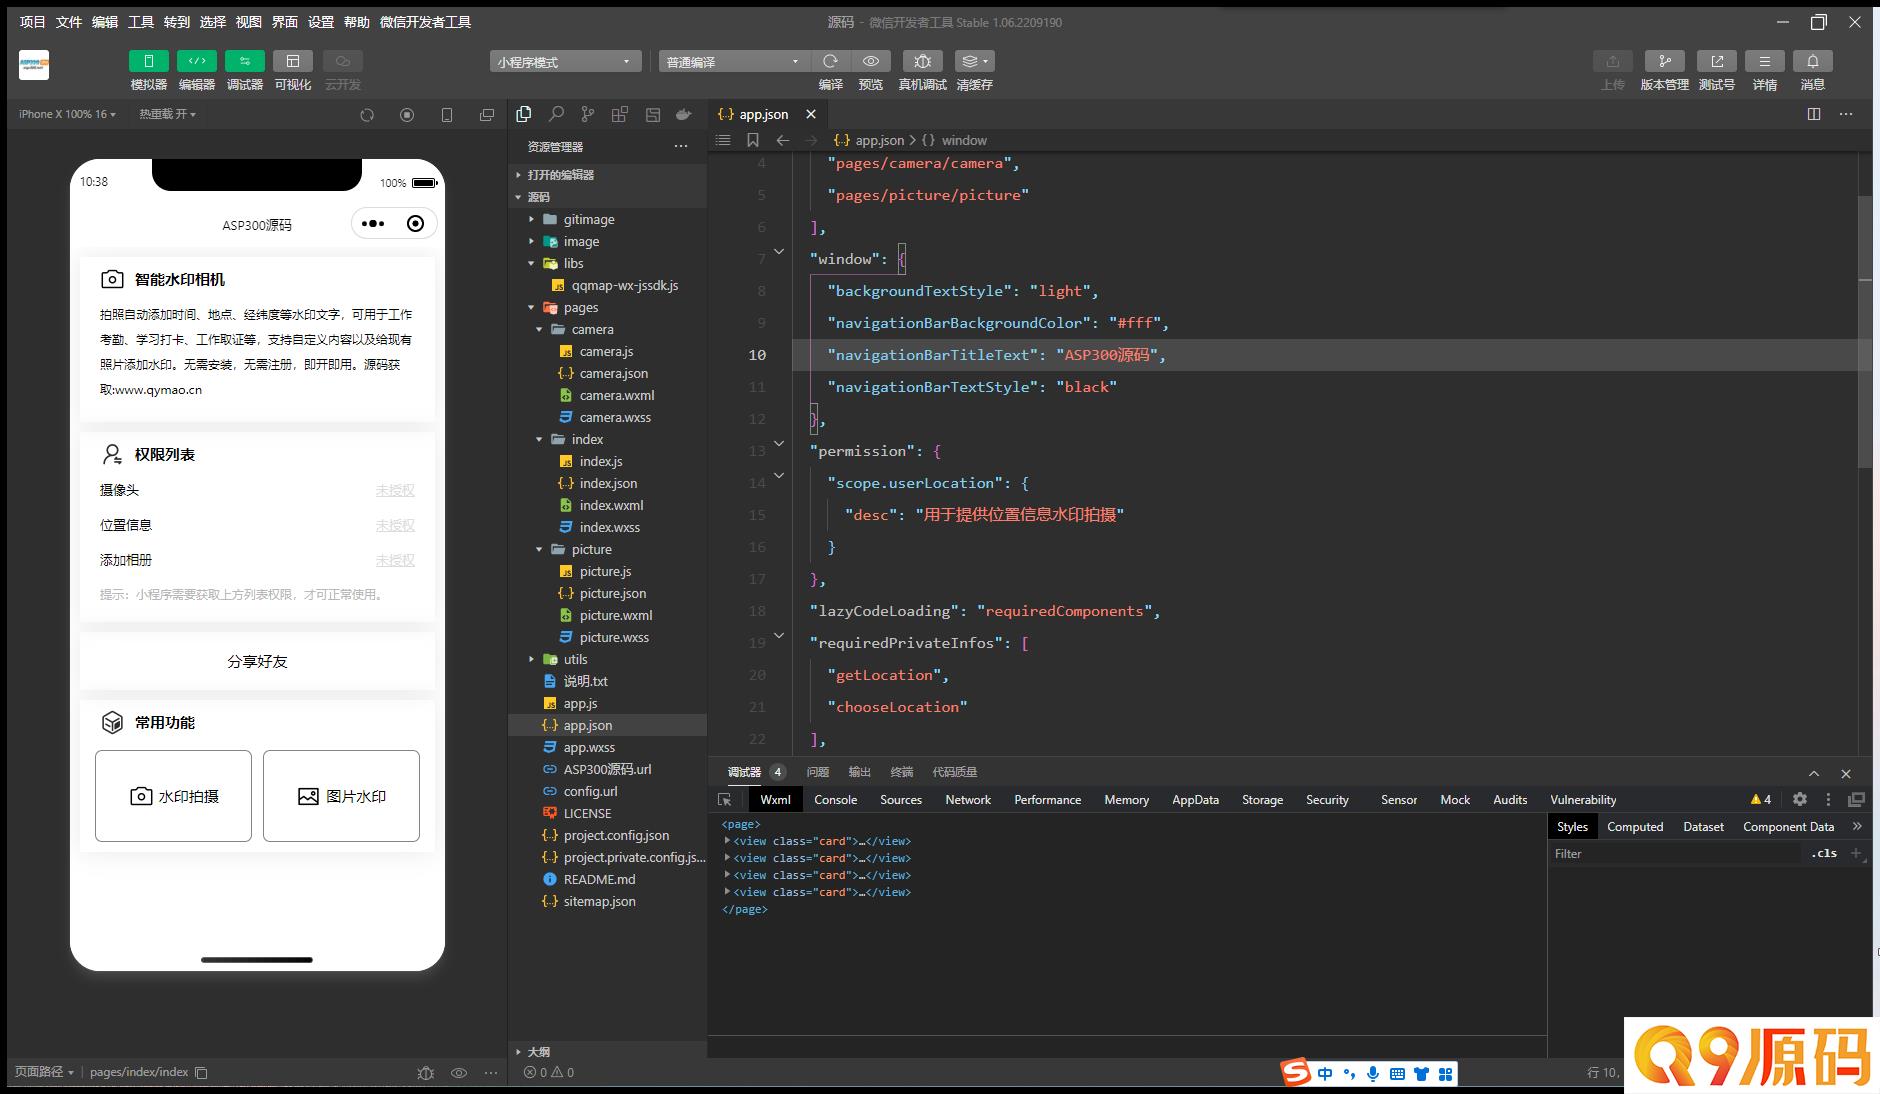Click the editor vertical scrollbar
This screenshot has width=1880, height=1094.
[x=1865, y=331]
